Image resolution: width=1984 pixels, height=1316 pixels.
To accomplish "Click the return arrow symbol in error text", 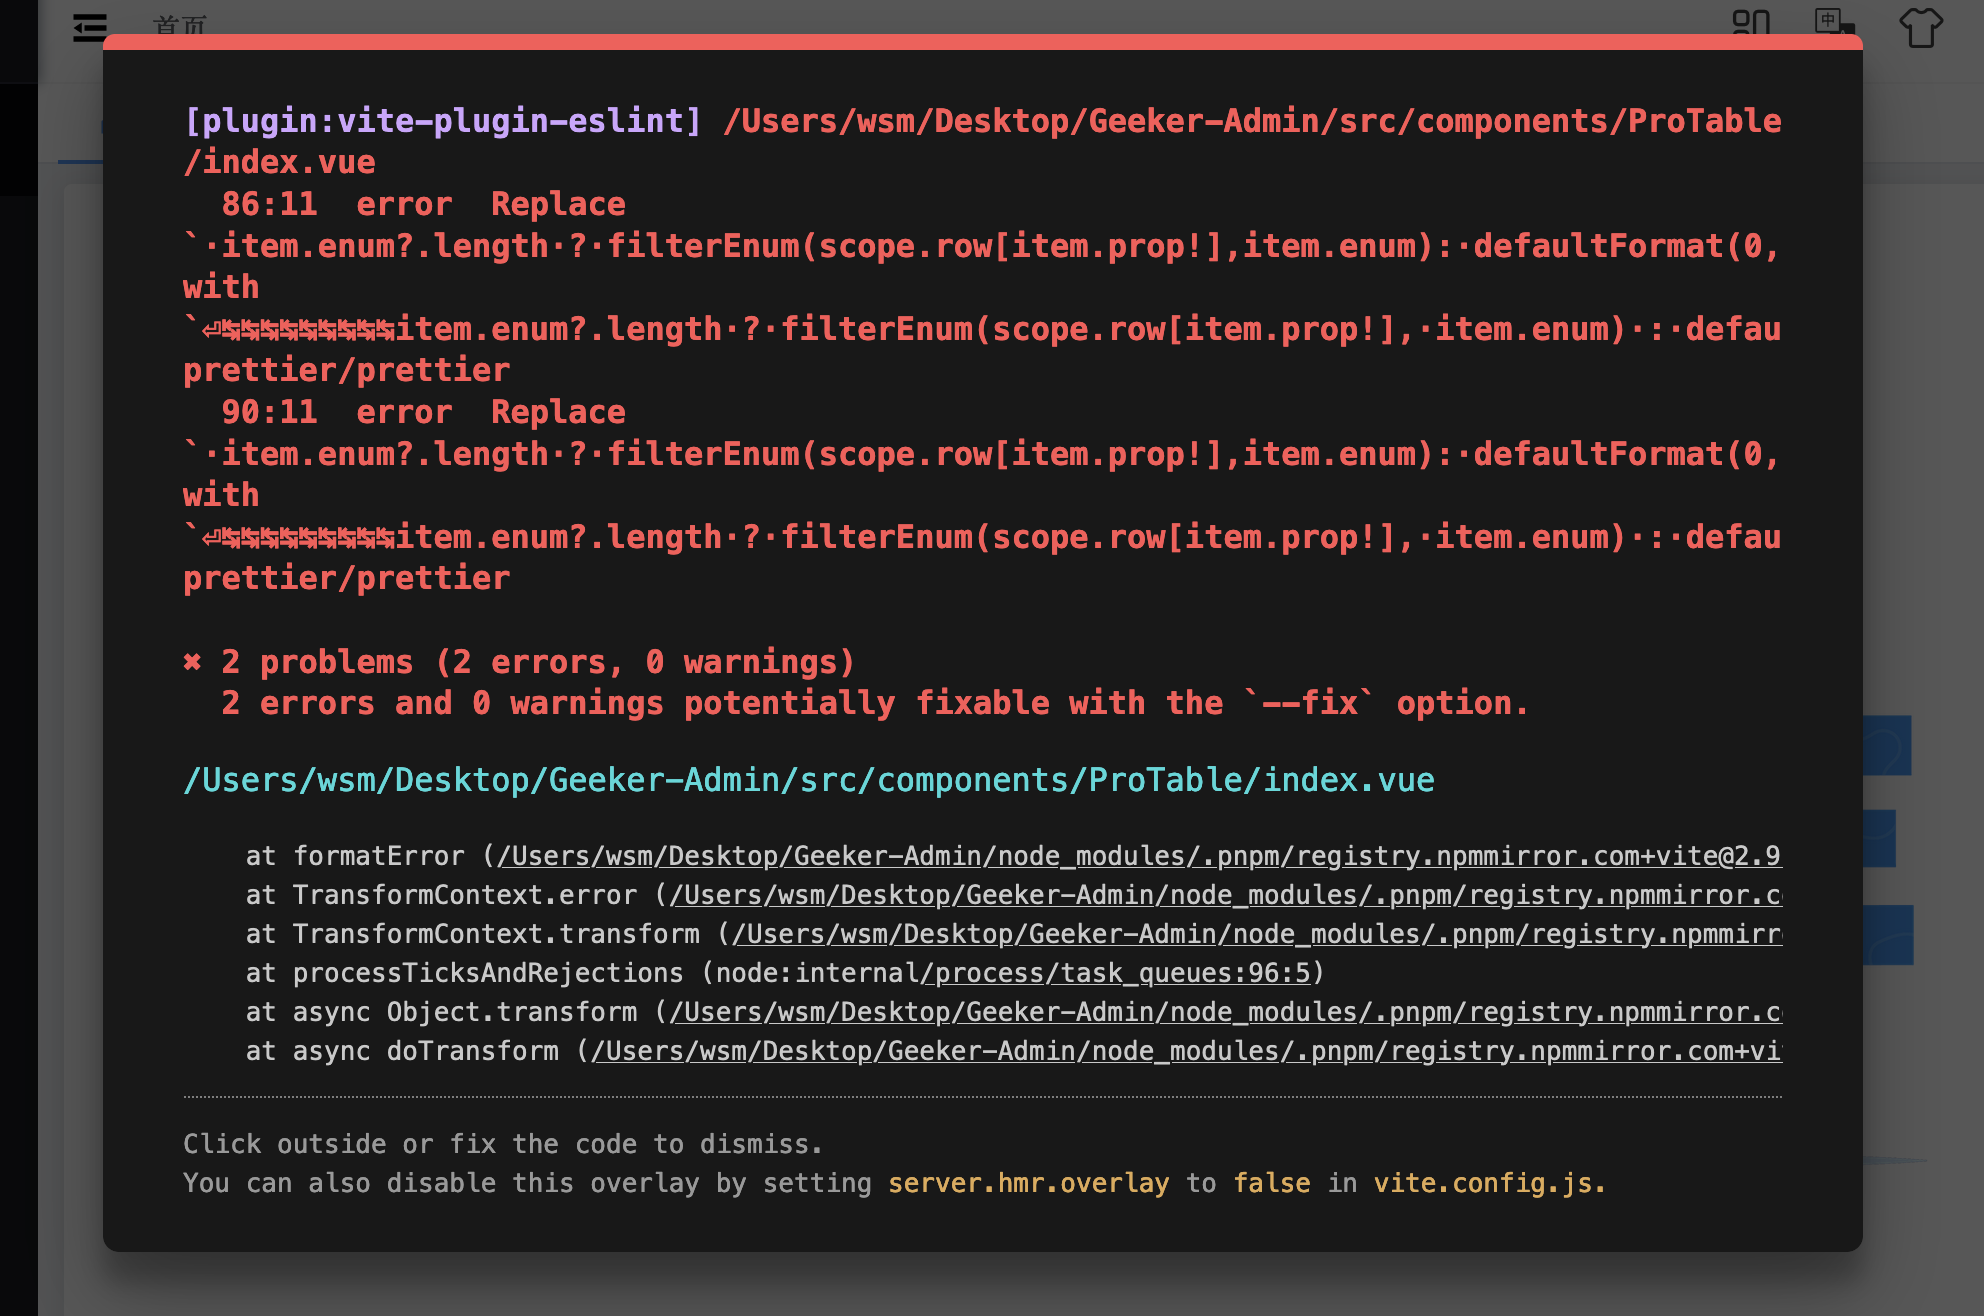I will (210, 330).
